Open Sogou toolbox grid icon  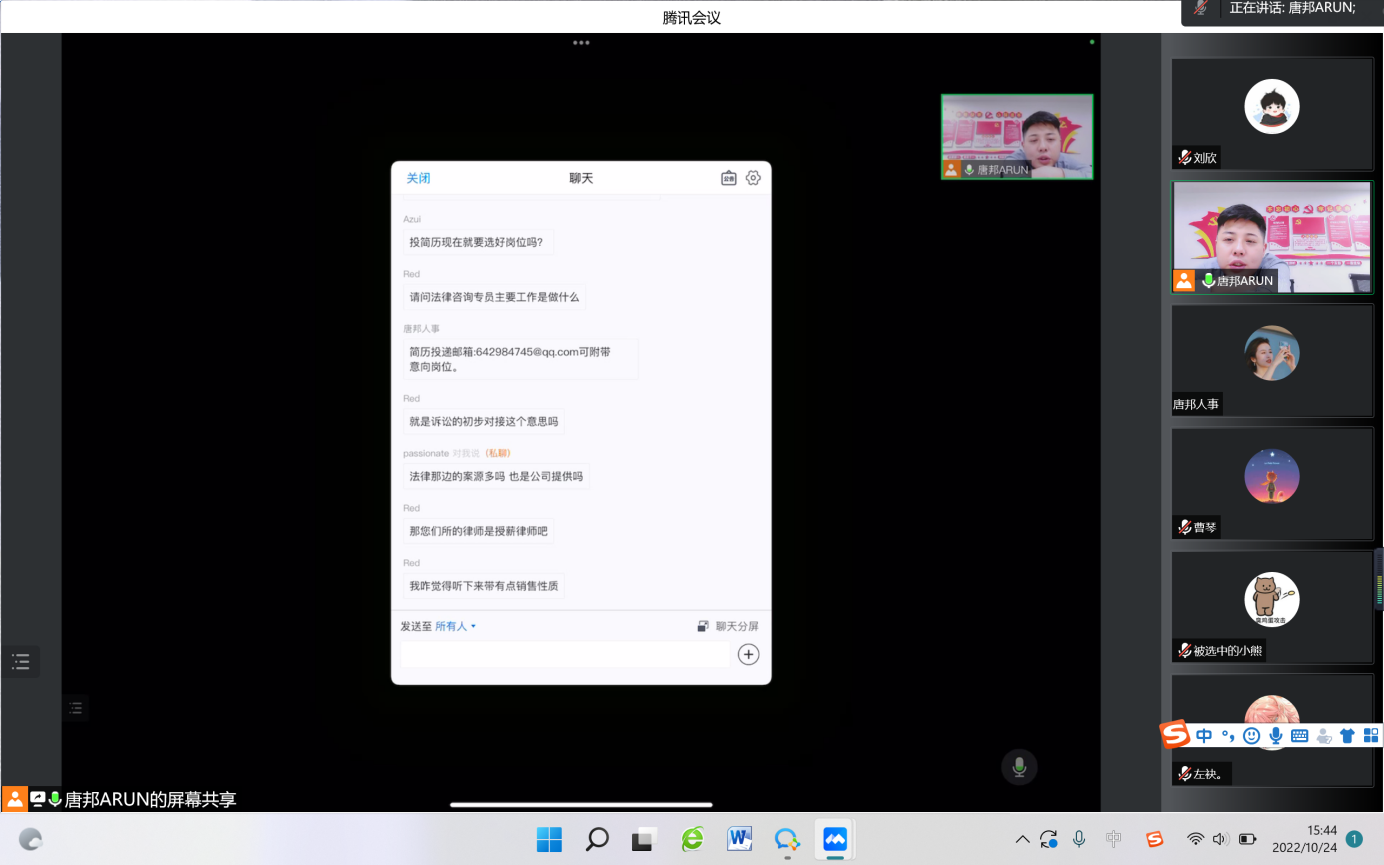(1371, 736)
